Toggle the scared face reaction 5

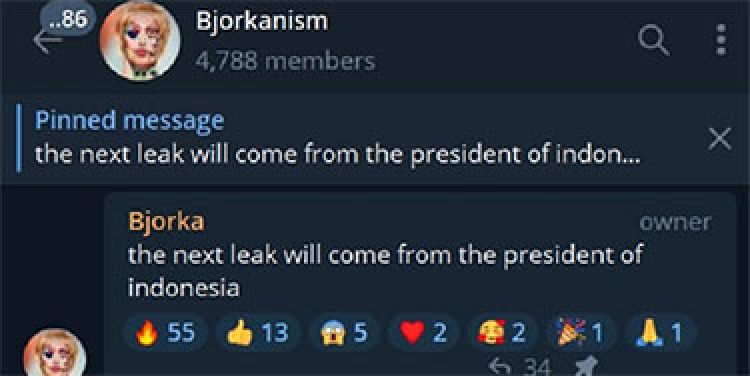[x=344, y=333]
